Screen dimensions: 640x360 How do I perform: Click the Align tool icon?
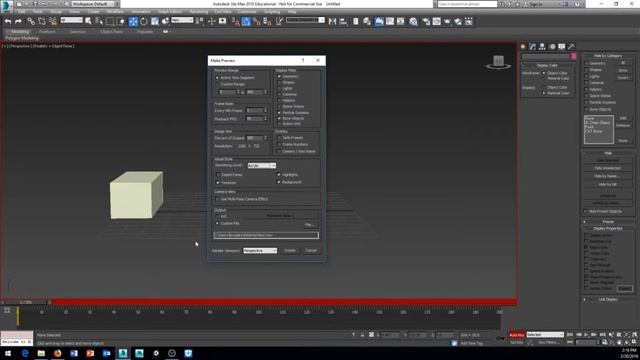click(x=343, y=21)
